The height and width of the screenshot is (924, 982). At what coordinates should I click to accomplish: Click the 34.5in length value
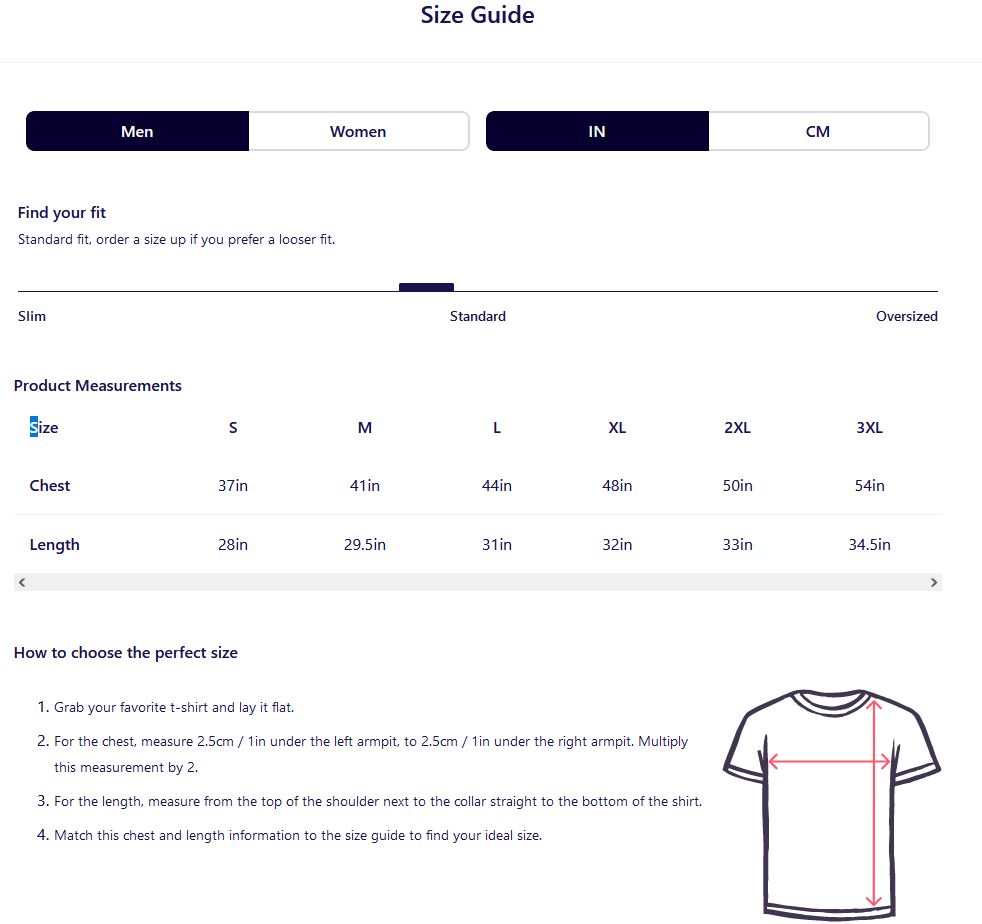869,545
